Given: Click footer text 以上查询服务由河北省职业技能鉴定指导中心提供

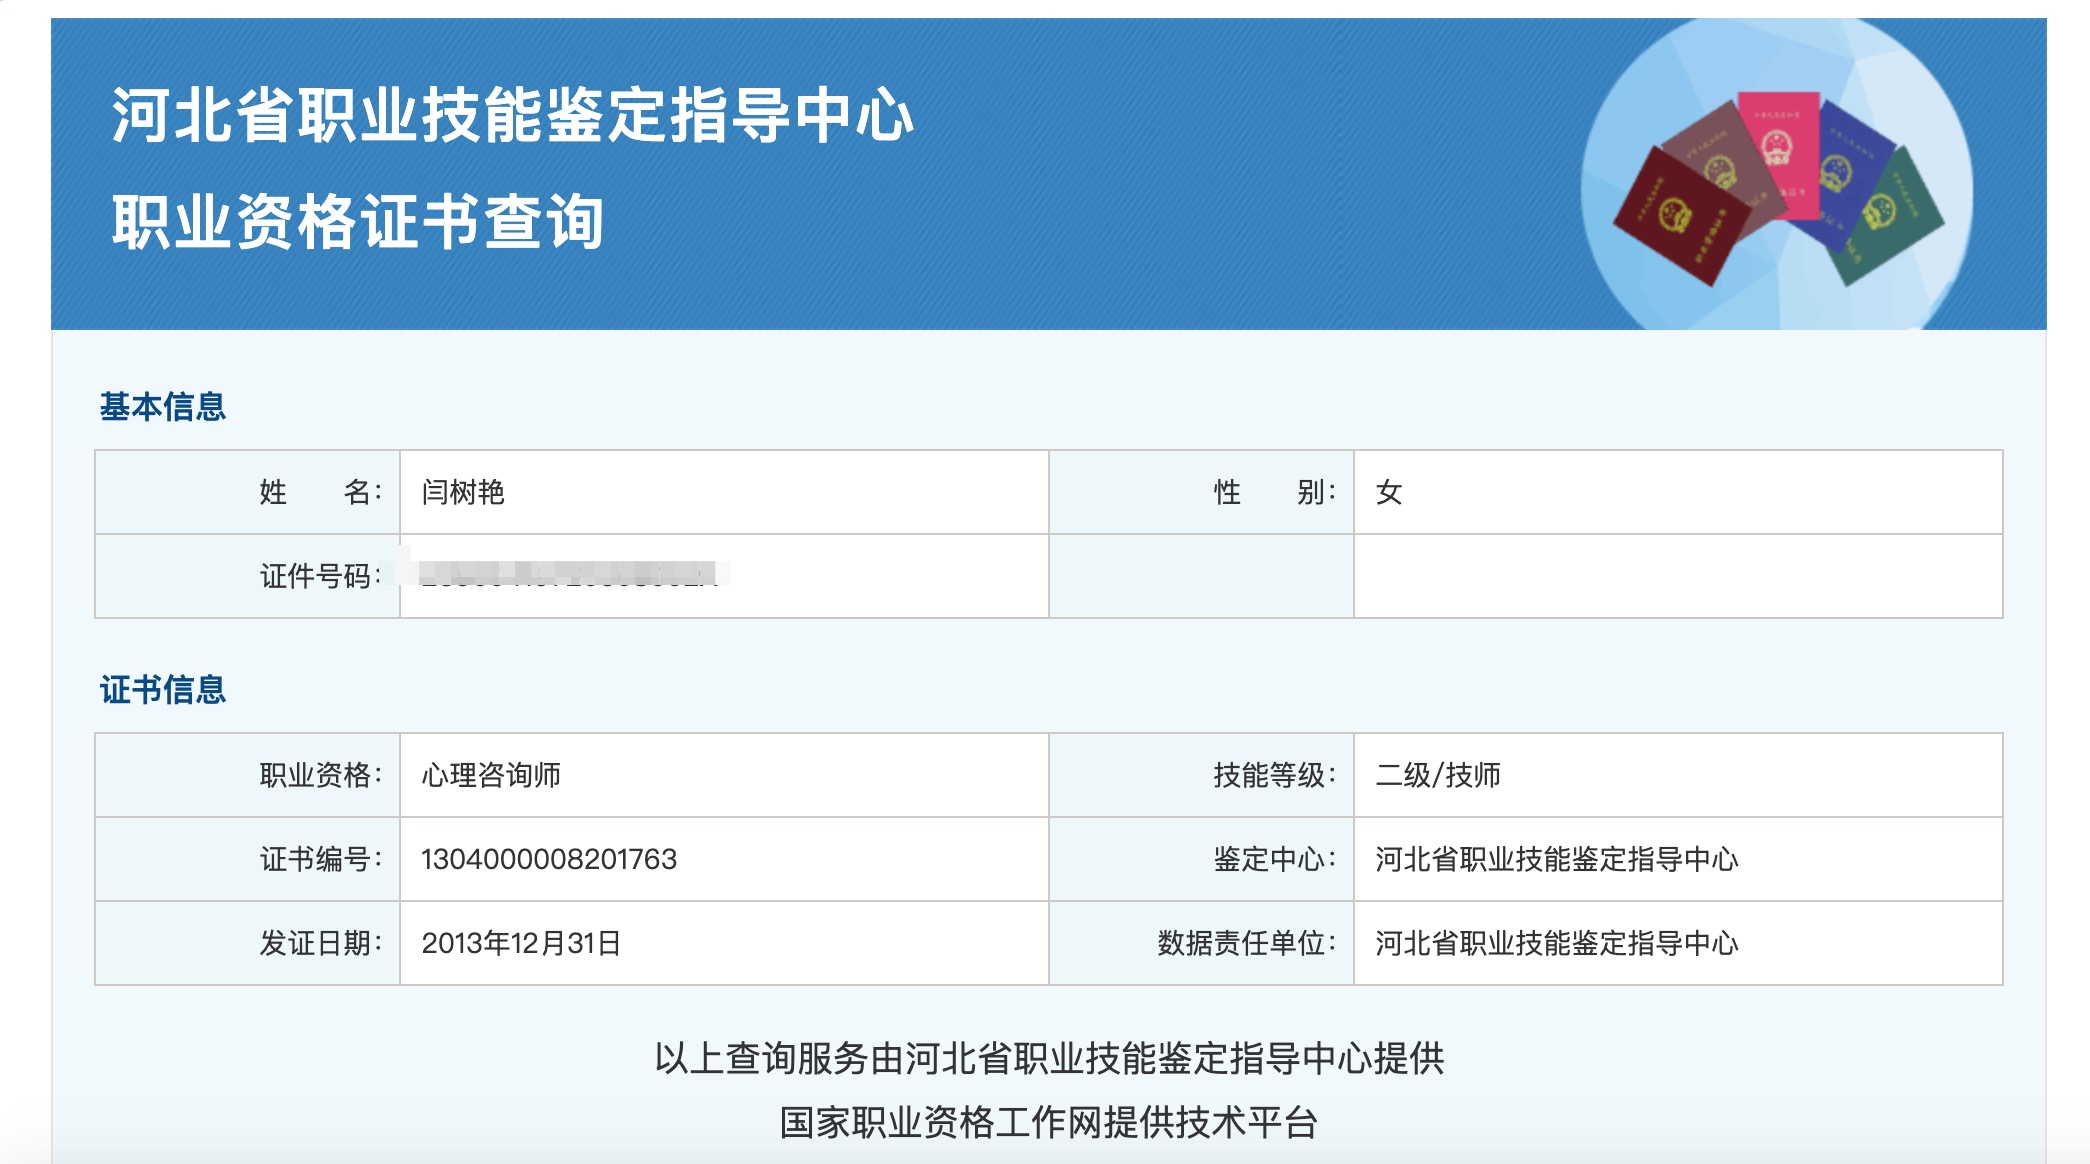Looking at the screenshot, I should point(1049,1058).
